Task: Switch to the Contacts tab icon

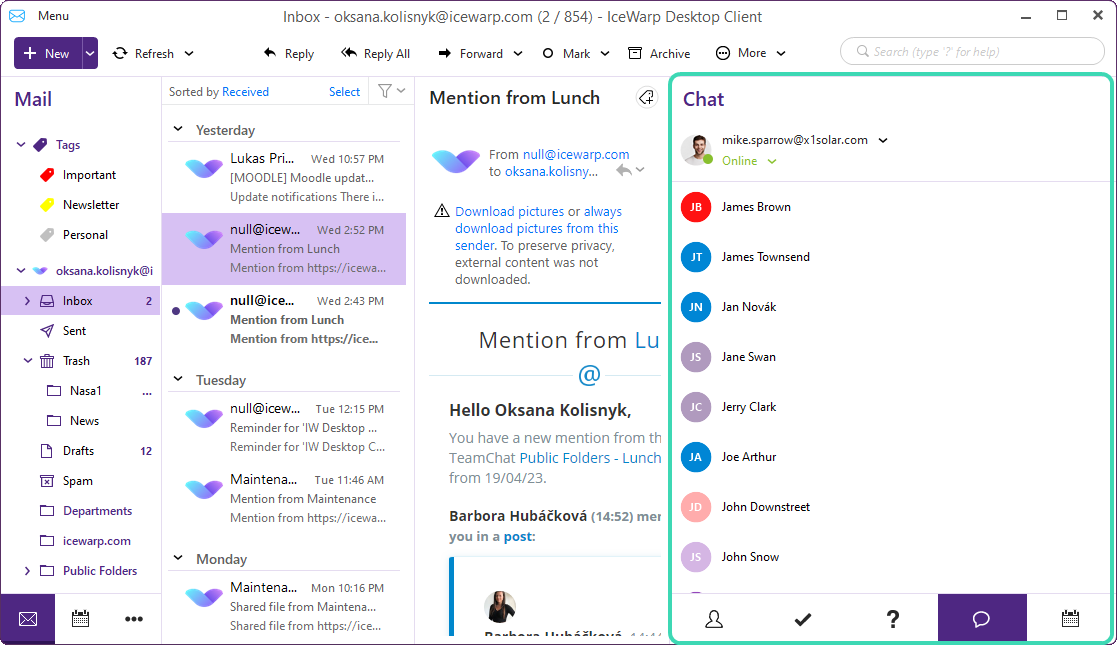Action: coord(714,619)
